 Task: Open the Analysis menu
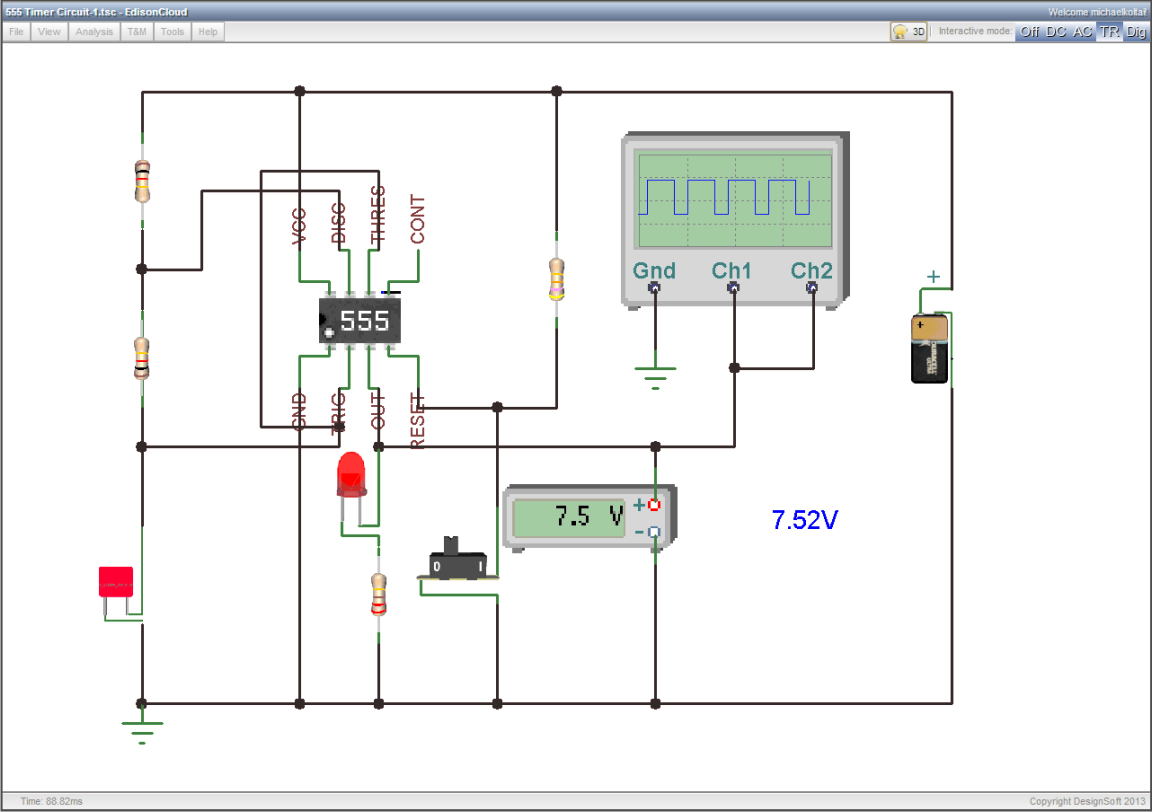pos(94,32)
